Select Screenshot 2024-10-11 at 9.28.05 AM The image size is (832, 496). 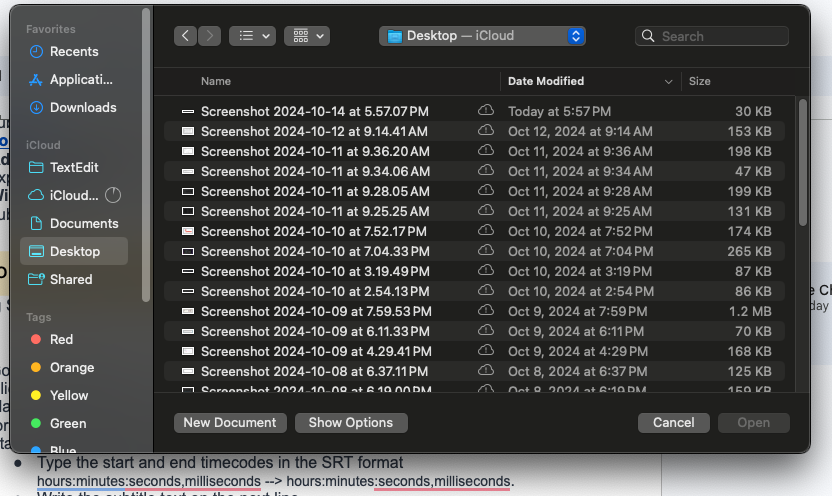[474, 192]
